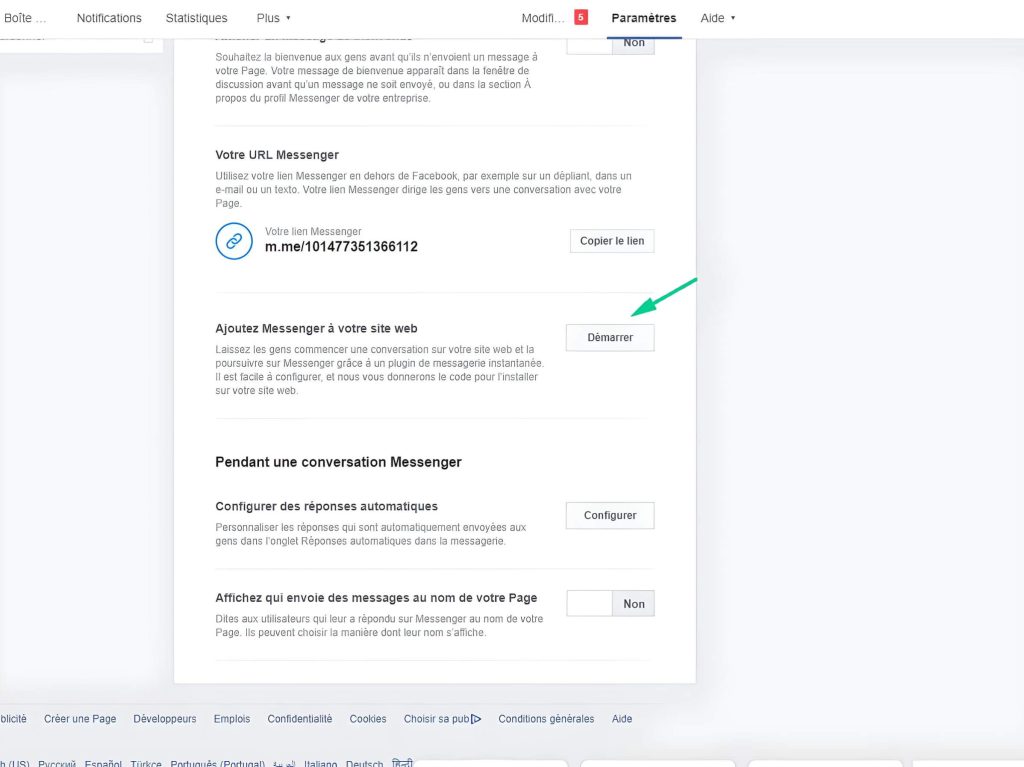This screenshot has width=1024, height=767.
Task: Open the Notifications tab
Action: [x=109, y=18]
